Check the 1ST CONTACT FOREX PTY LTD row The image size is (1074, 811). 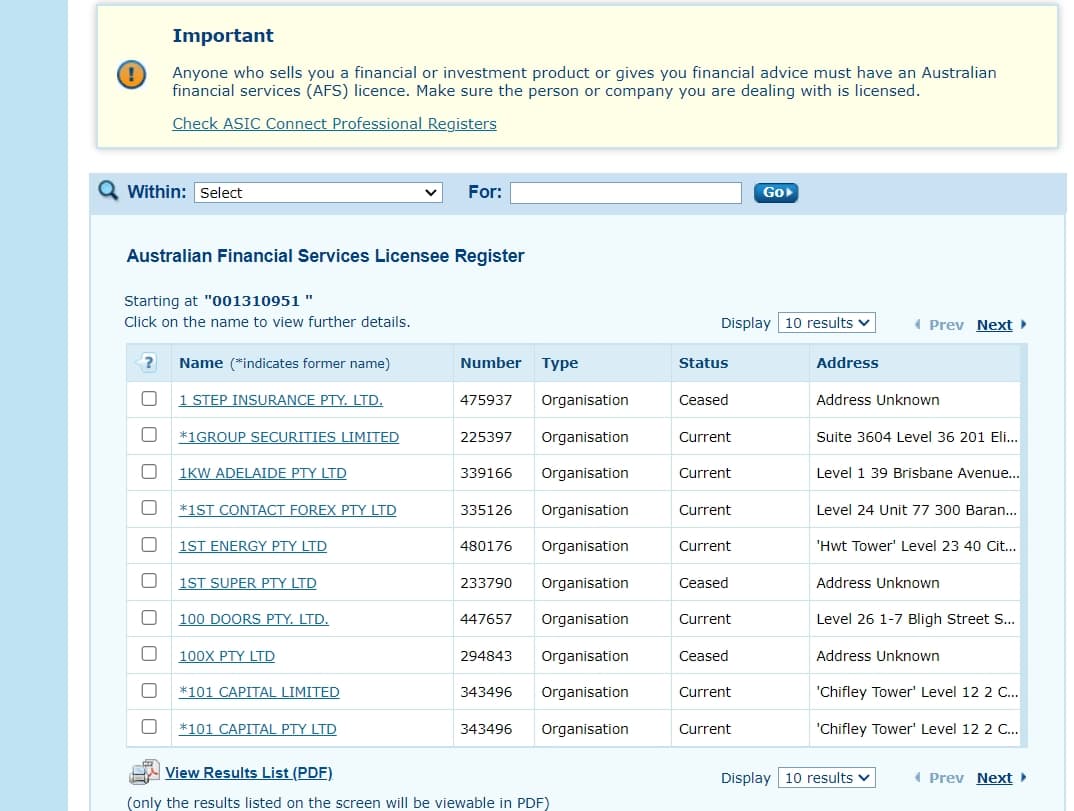[149, 508]
